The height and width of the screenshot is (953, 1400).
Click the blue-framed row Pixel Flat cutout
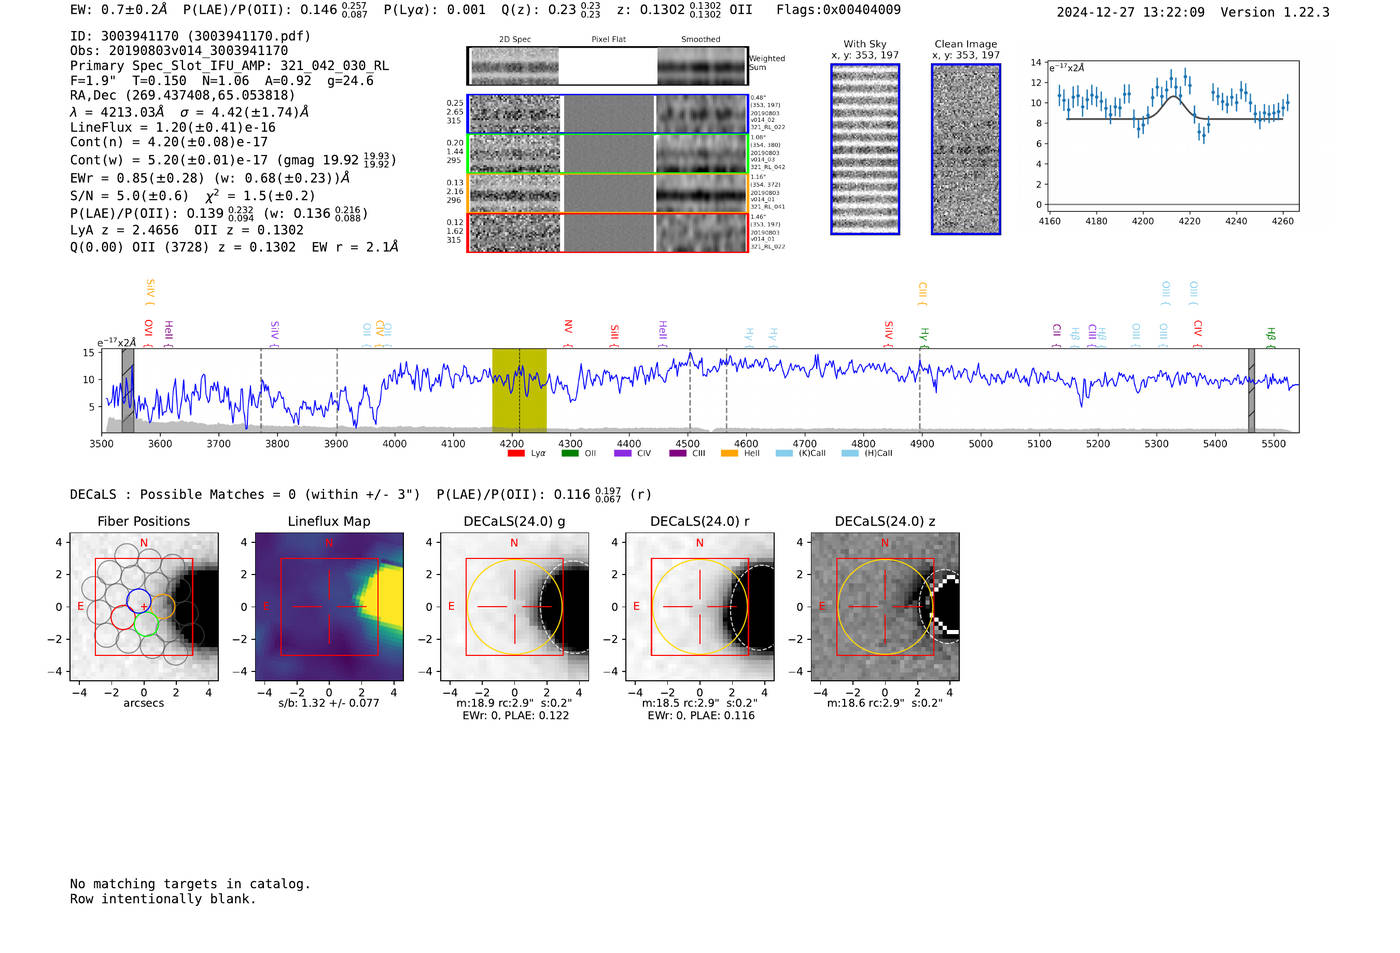608,114
